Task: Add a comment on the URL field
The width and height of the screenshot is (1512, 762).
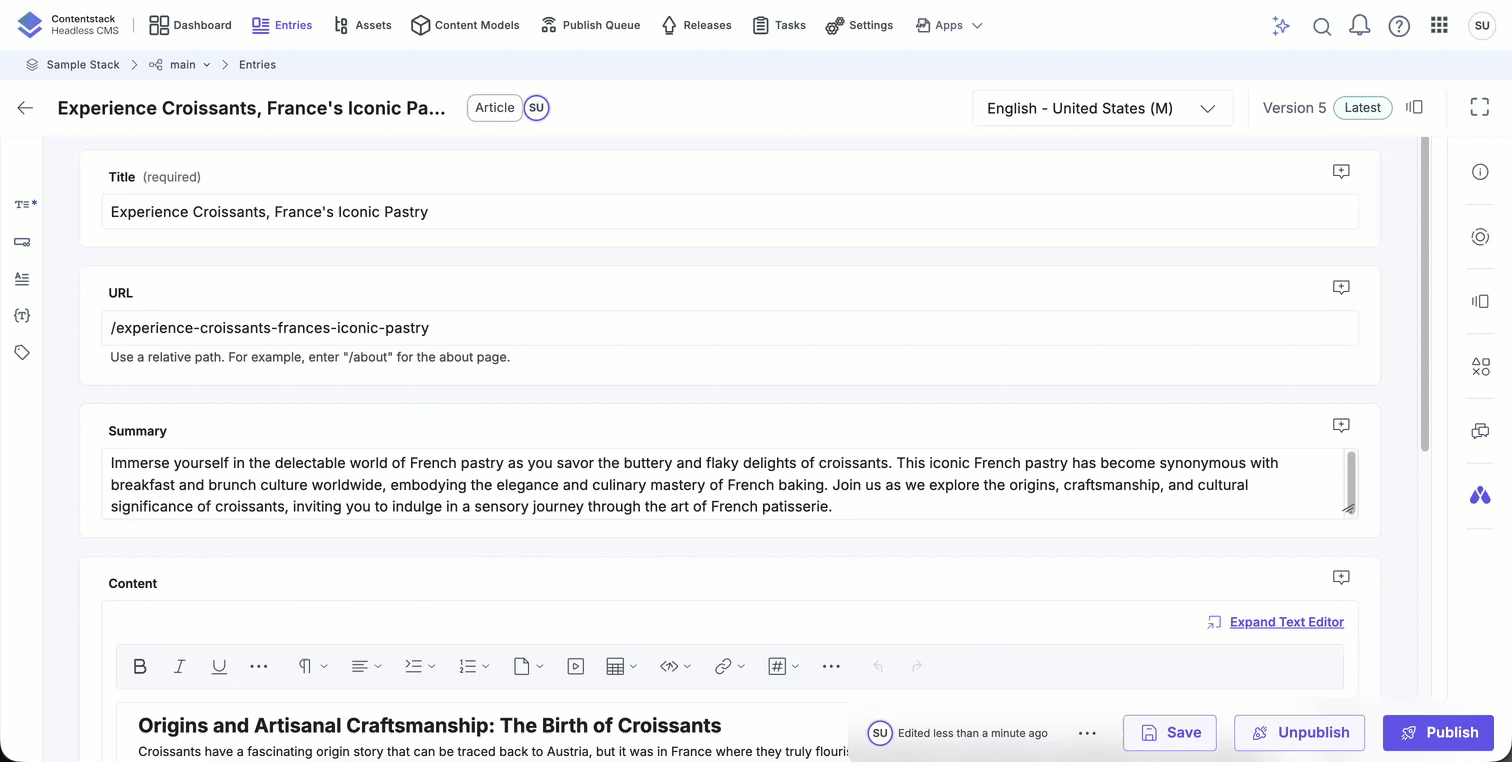Action: coord(1341,288)
